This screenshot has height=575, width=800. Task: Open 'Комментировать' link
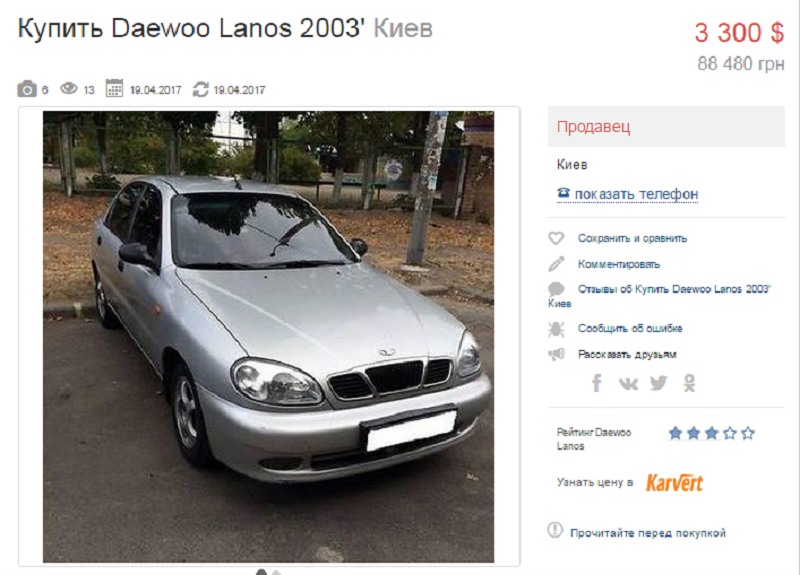(619, 264)
